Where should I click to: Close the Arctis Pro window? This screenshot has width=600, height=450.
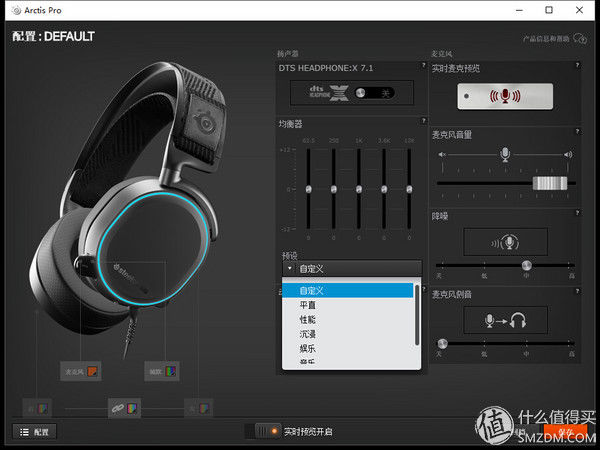point(579,10)
